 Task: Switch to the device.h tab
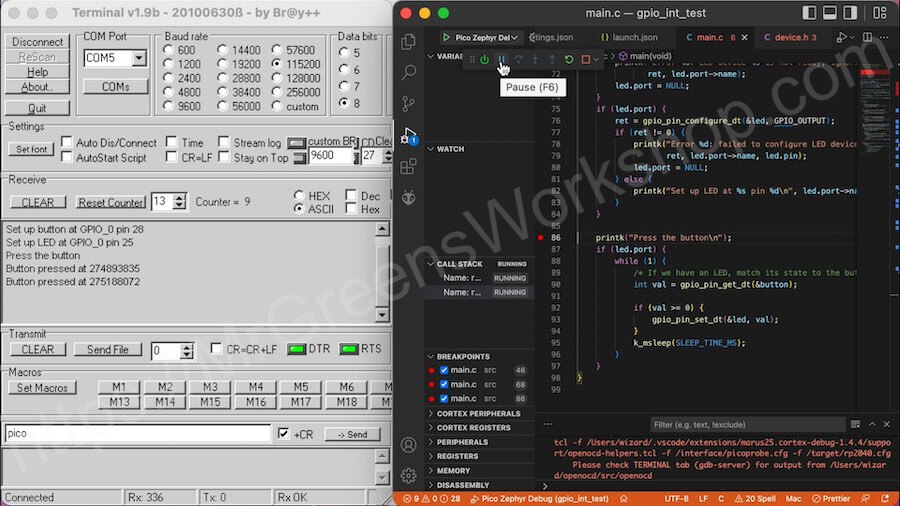click(790, 37)
